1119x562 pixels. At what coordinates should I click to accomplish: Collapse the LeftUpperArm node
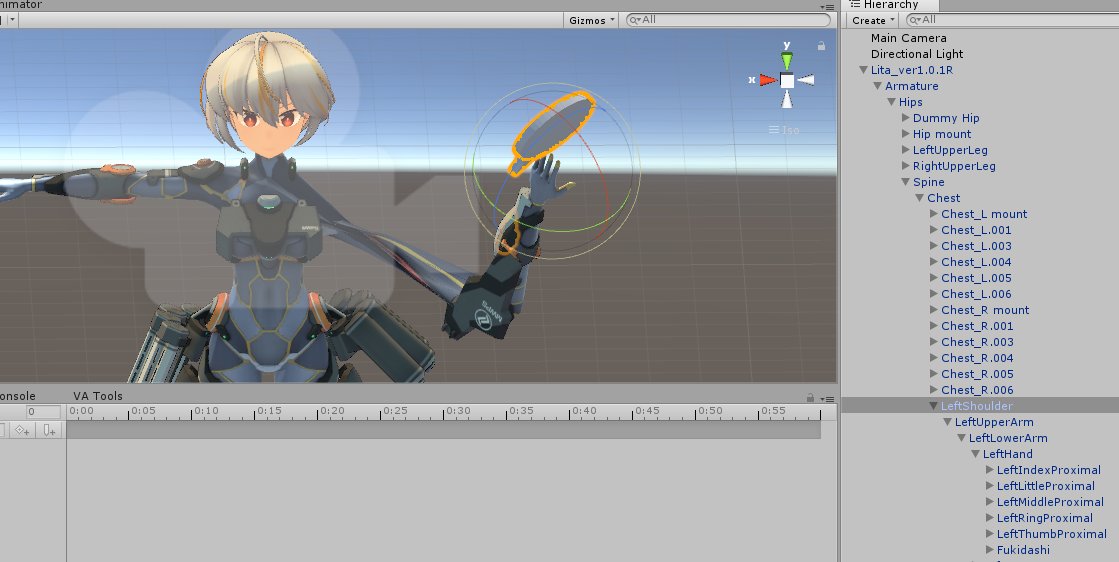click(x=948, y=422)
